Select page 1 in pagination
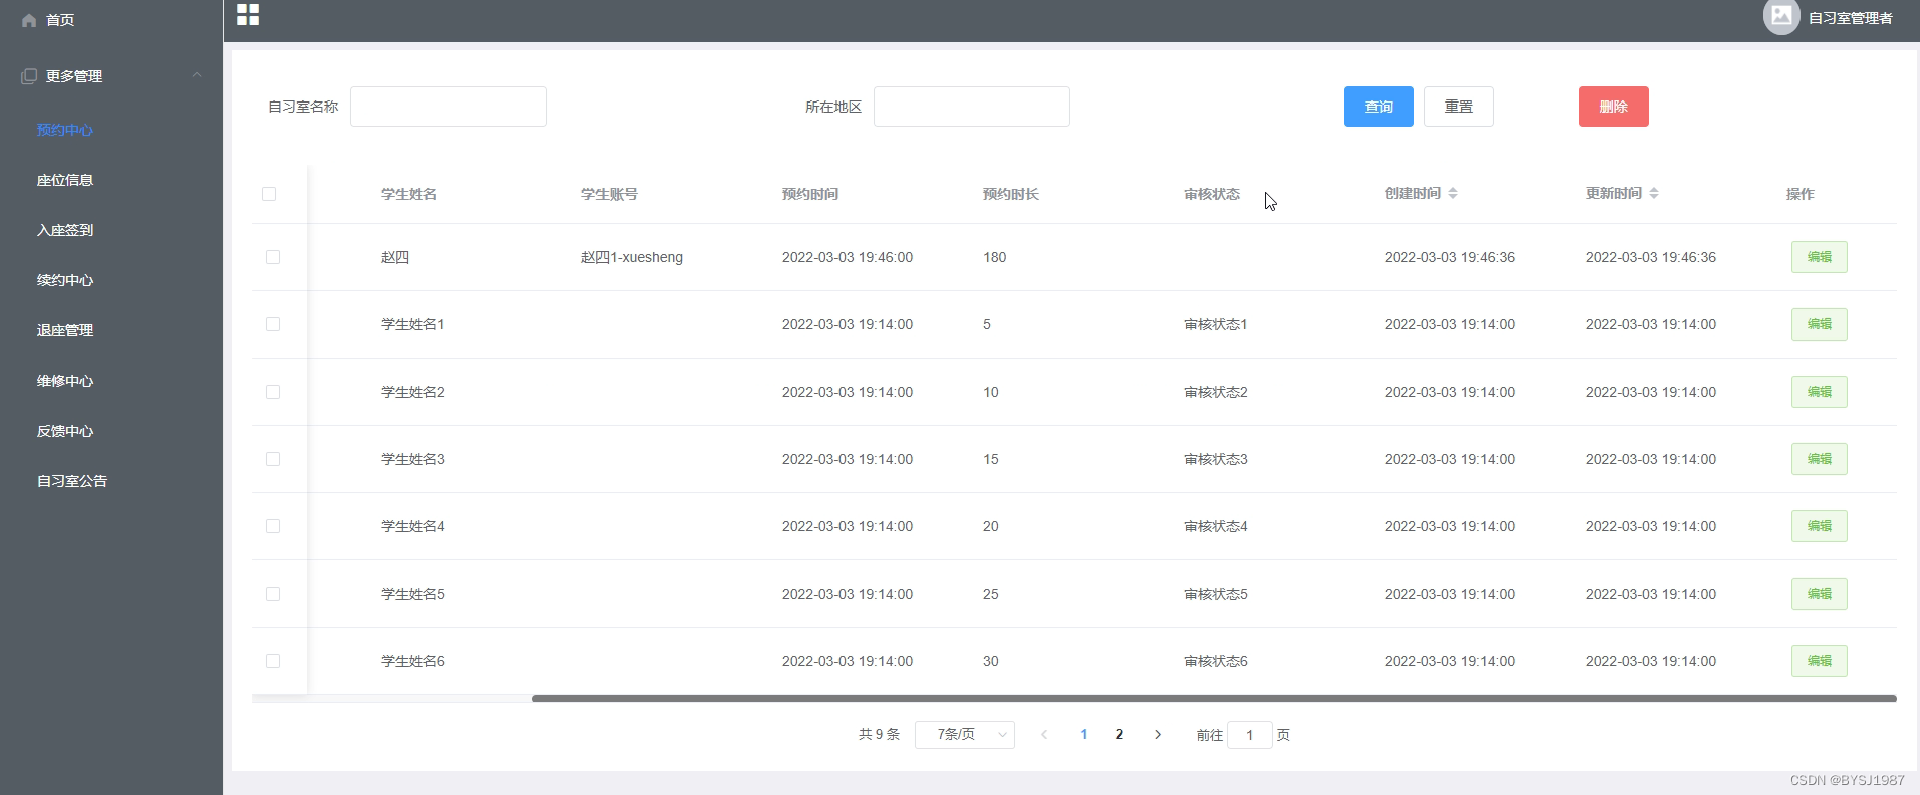This screenshot has width=1920, height=795. click(x=1084, y=734)
